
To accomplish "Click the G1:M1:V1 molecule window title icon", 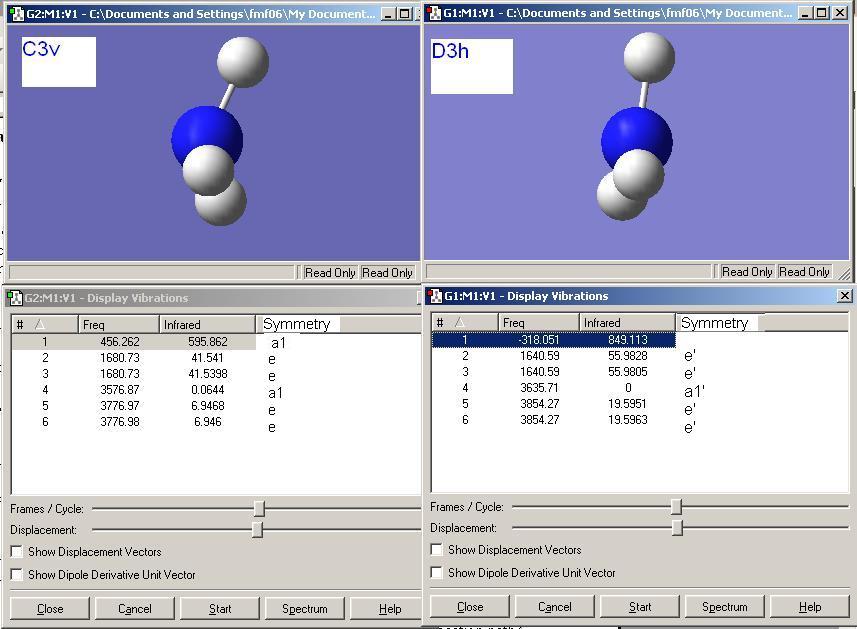I will 435,13.
